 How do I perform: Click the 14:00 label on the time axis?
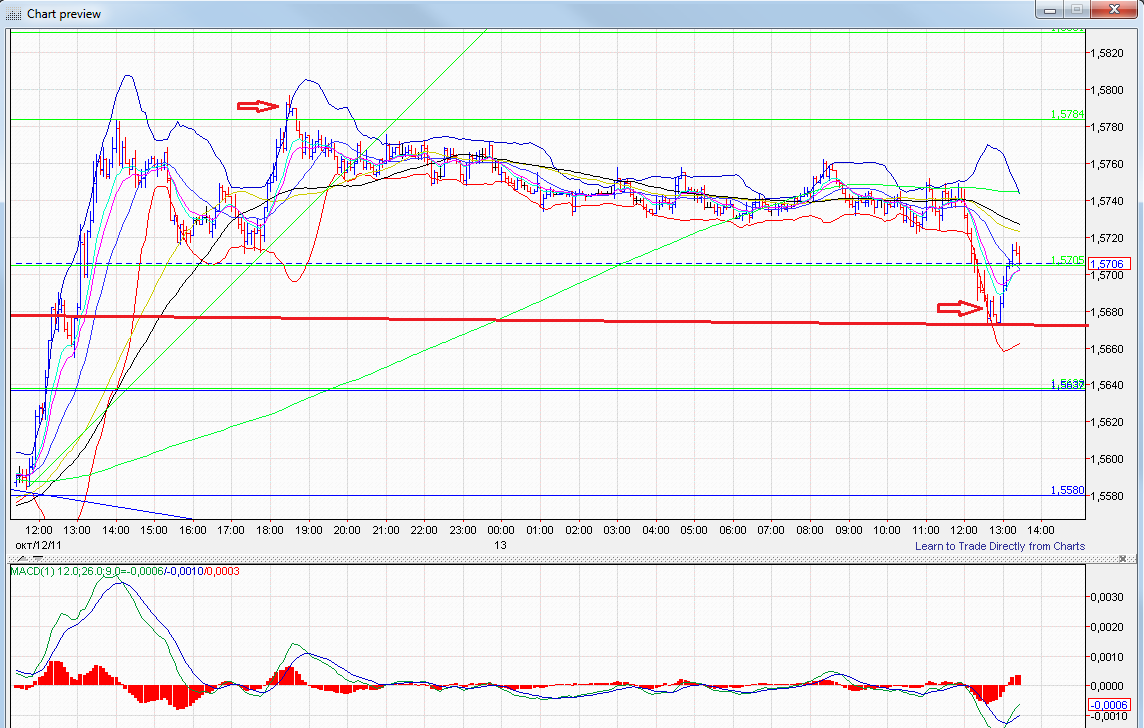(1042, 530)
